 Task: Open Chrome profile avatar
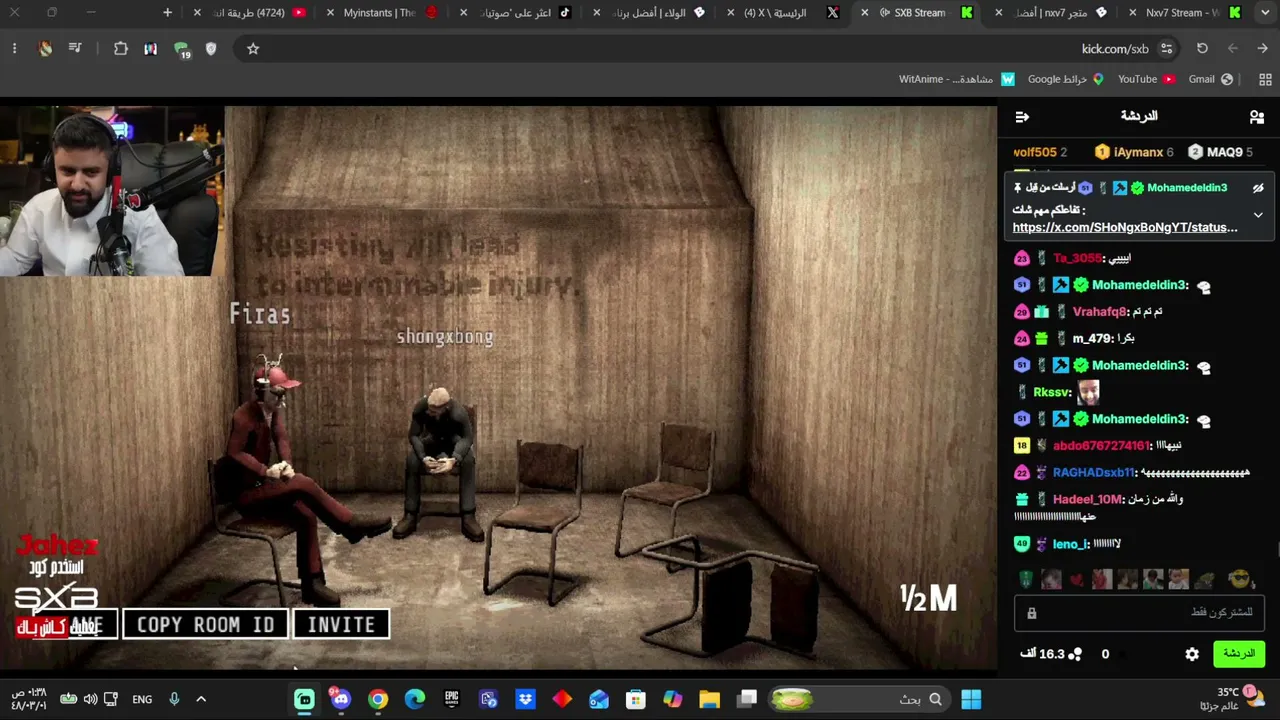(x=45, y=49)
